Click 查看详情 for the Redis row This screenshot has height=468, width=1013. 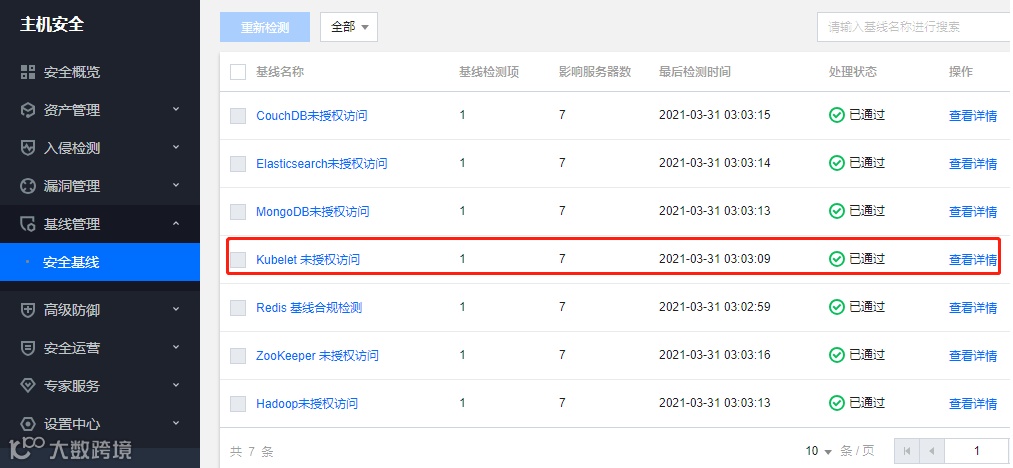[973, 308]
